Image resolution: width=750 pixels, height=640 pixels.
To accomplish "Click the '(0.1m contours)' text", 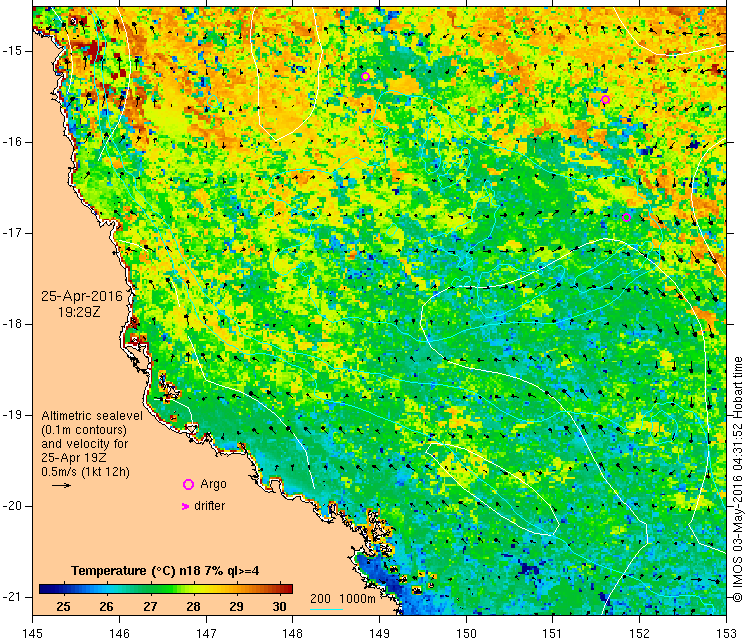I will [x=84, y=430].
